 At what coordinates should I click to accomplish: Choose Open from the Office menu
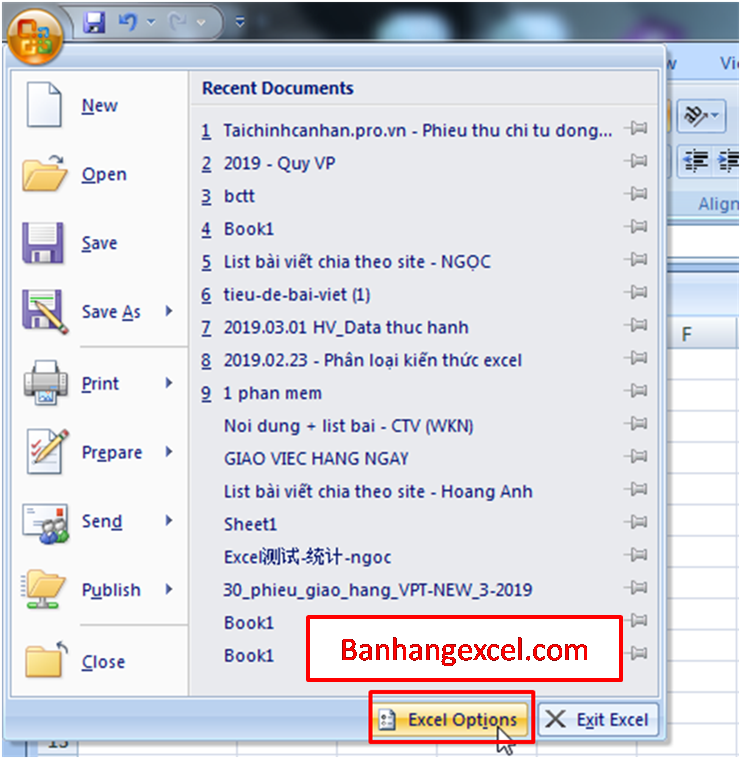(x=104, y=174)
